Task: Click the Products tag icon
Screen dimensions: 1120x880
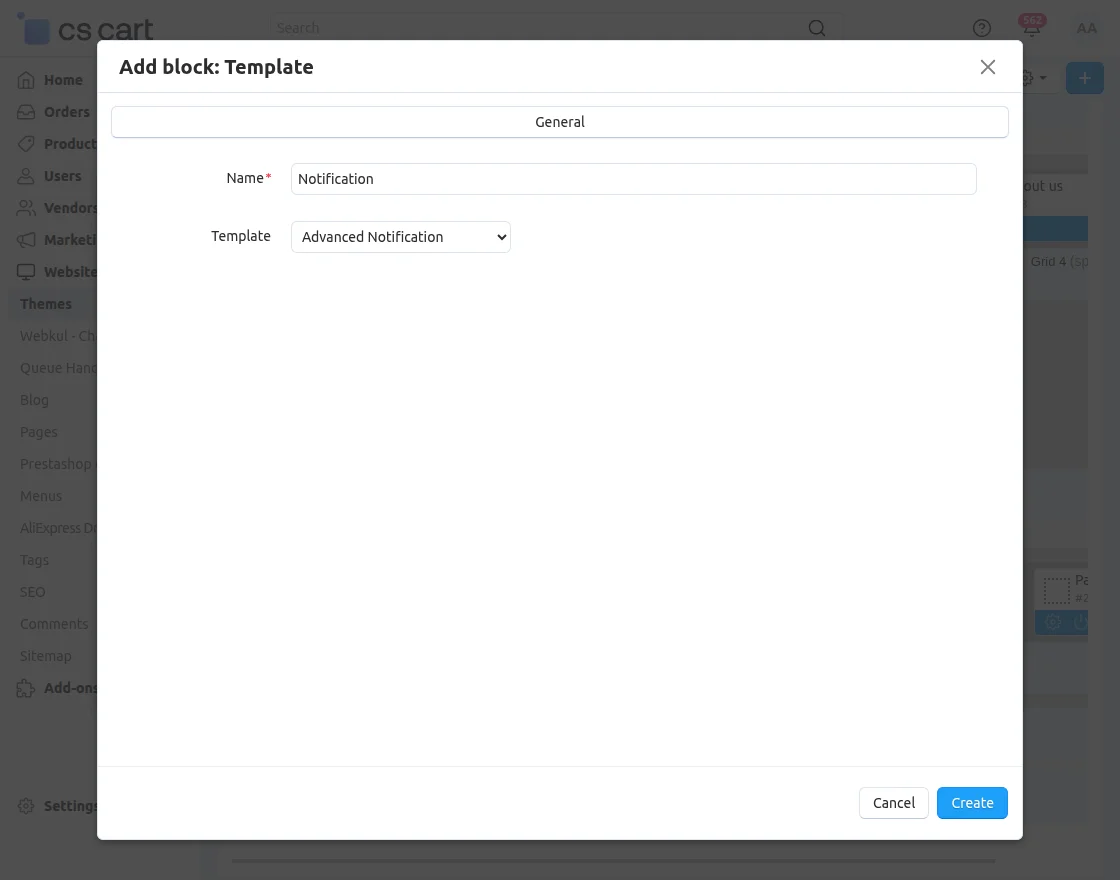Action: [x=27, y=144]
